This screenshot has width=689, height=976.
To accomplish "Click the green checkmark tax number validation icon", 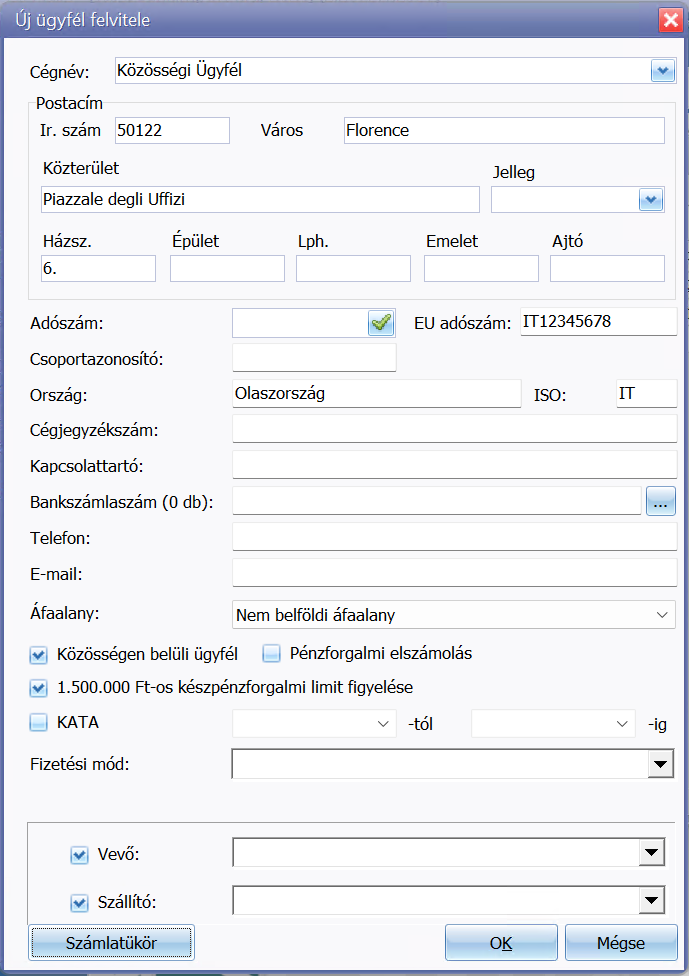I will click(381, 322).
